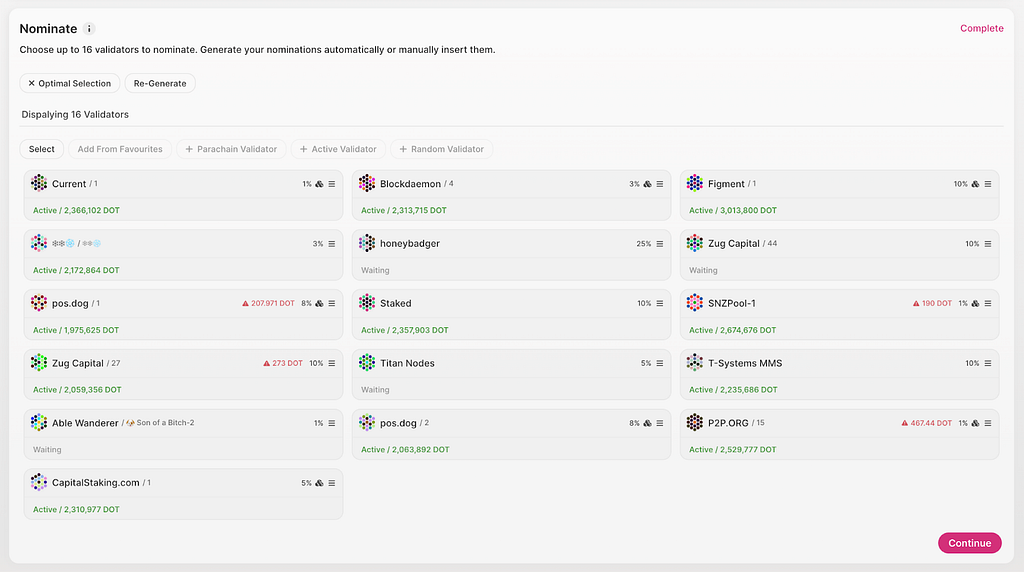This screenshot has height=572, width=1024.
Task: Open the menu icon on Able Wanderer card
Action: click(x=332, y=423)
